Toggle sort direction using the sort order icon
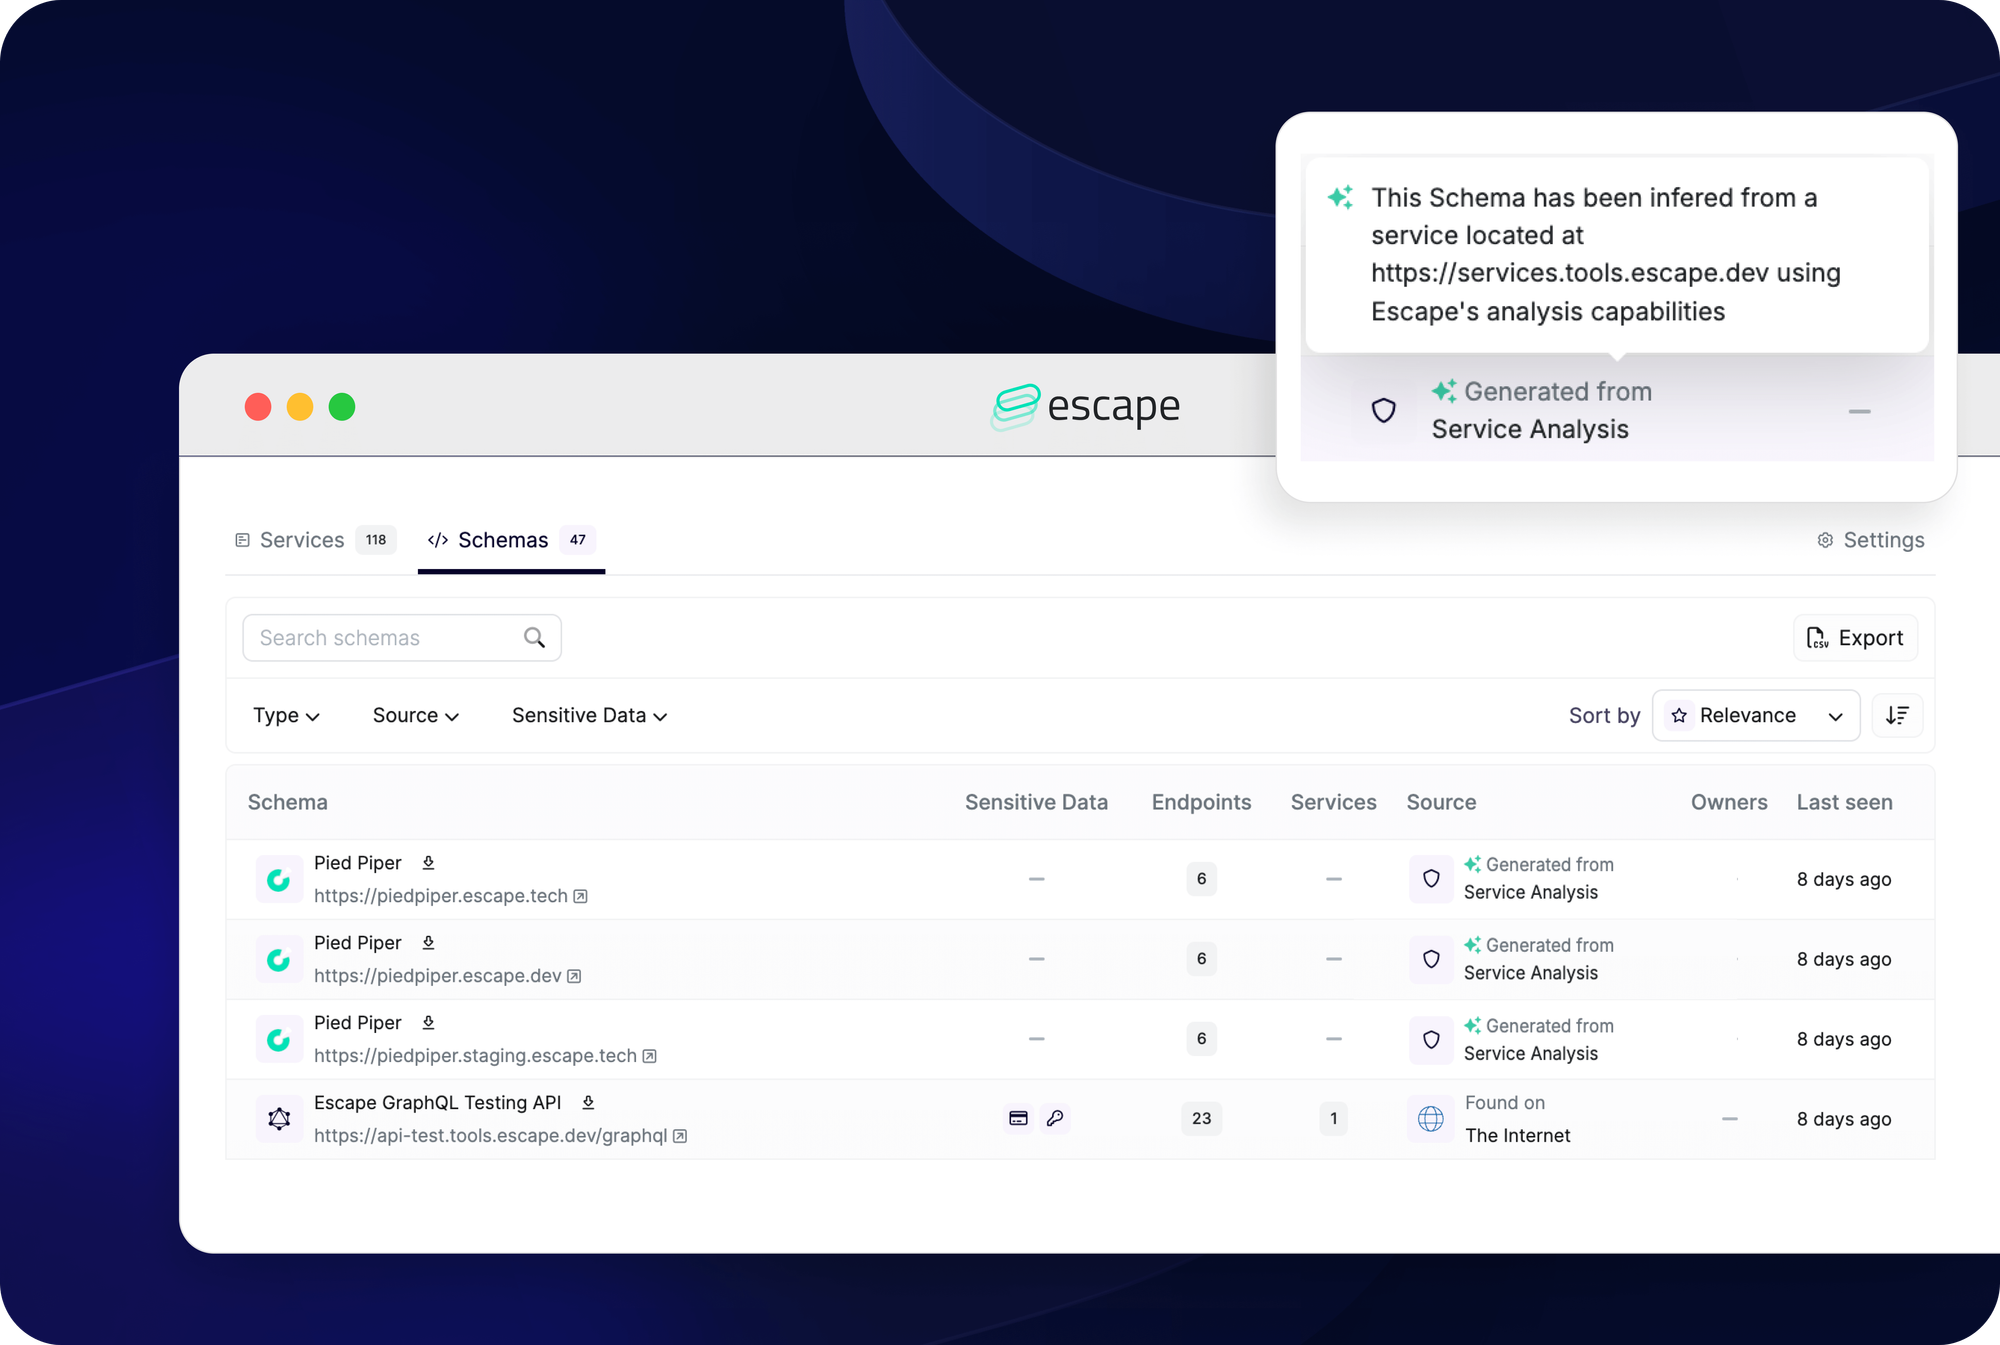2000x1345 pixels. [x=1898, y=715]
